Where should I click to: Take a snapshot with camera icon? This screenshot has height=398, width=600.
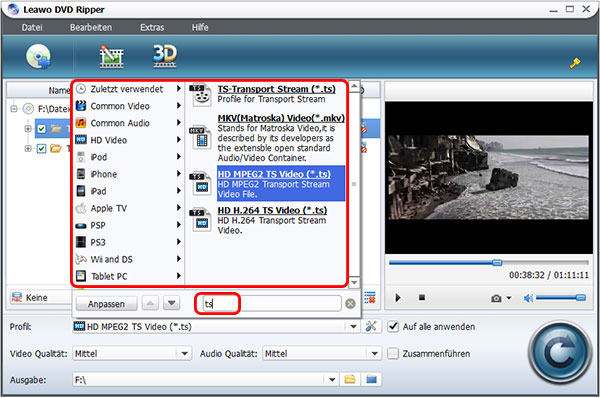[x=496, y=298]
